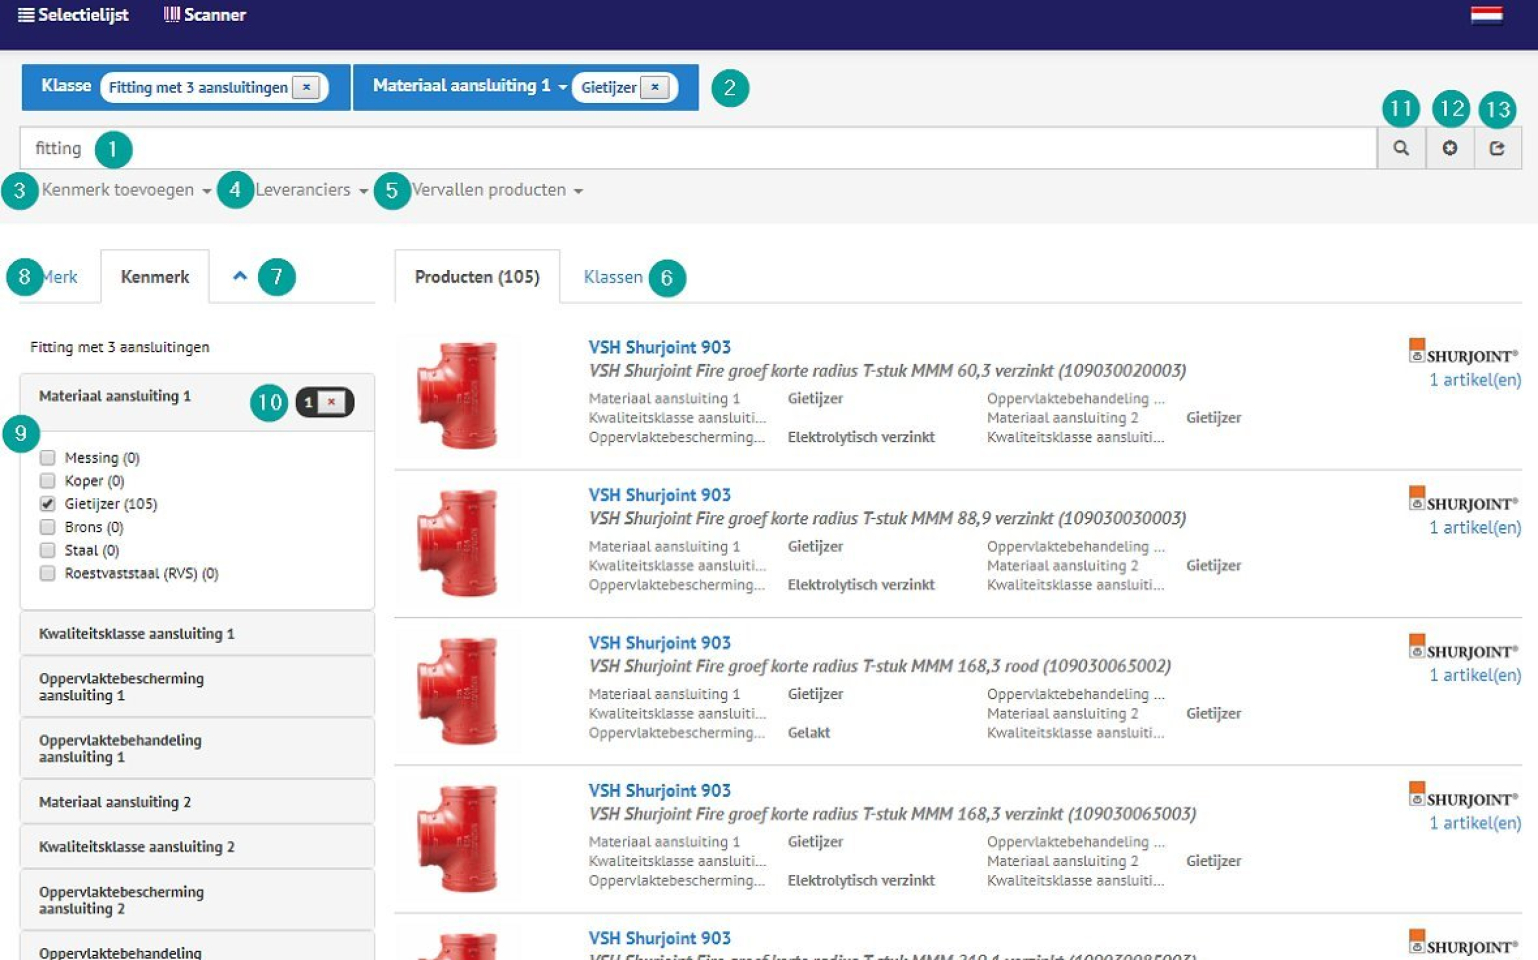Uncheck the Gietijzer checkbox
The image size is (1538, 960).
tap(47, 504)
